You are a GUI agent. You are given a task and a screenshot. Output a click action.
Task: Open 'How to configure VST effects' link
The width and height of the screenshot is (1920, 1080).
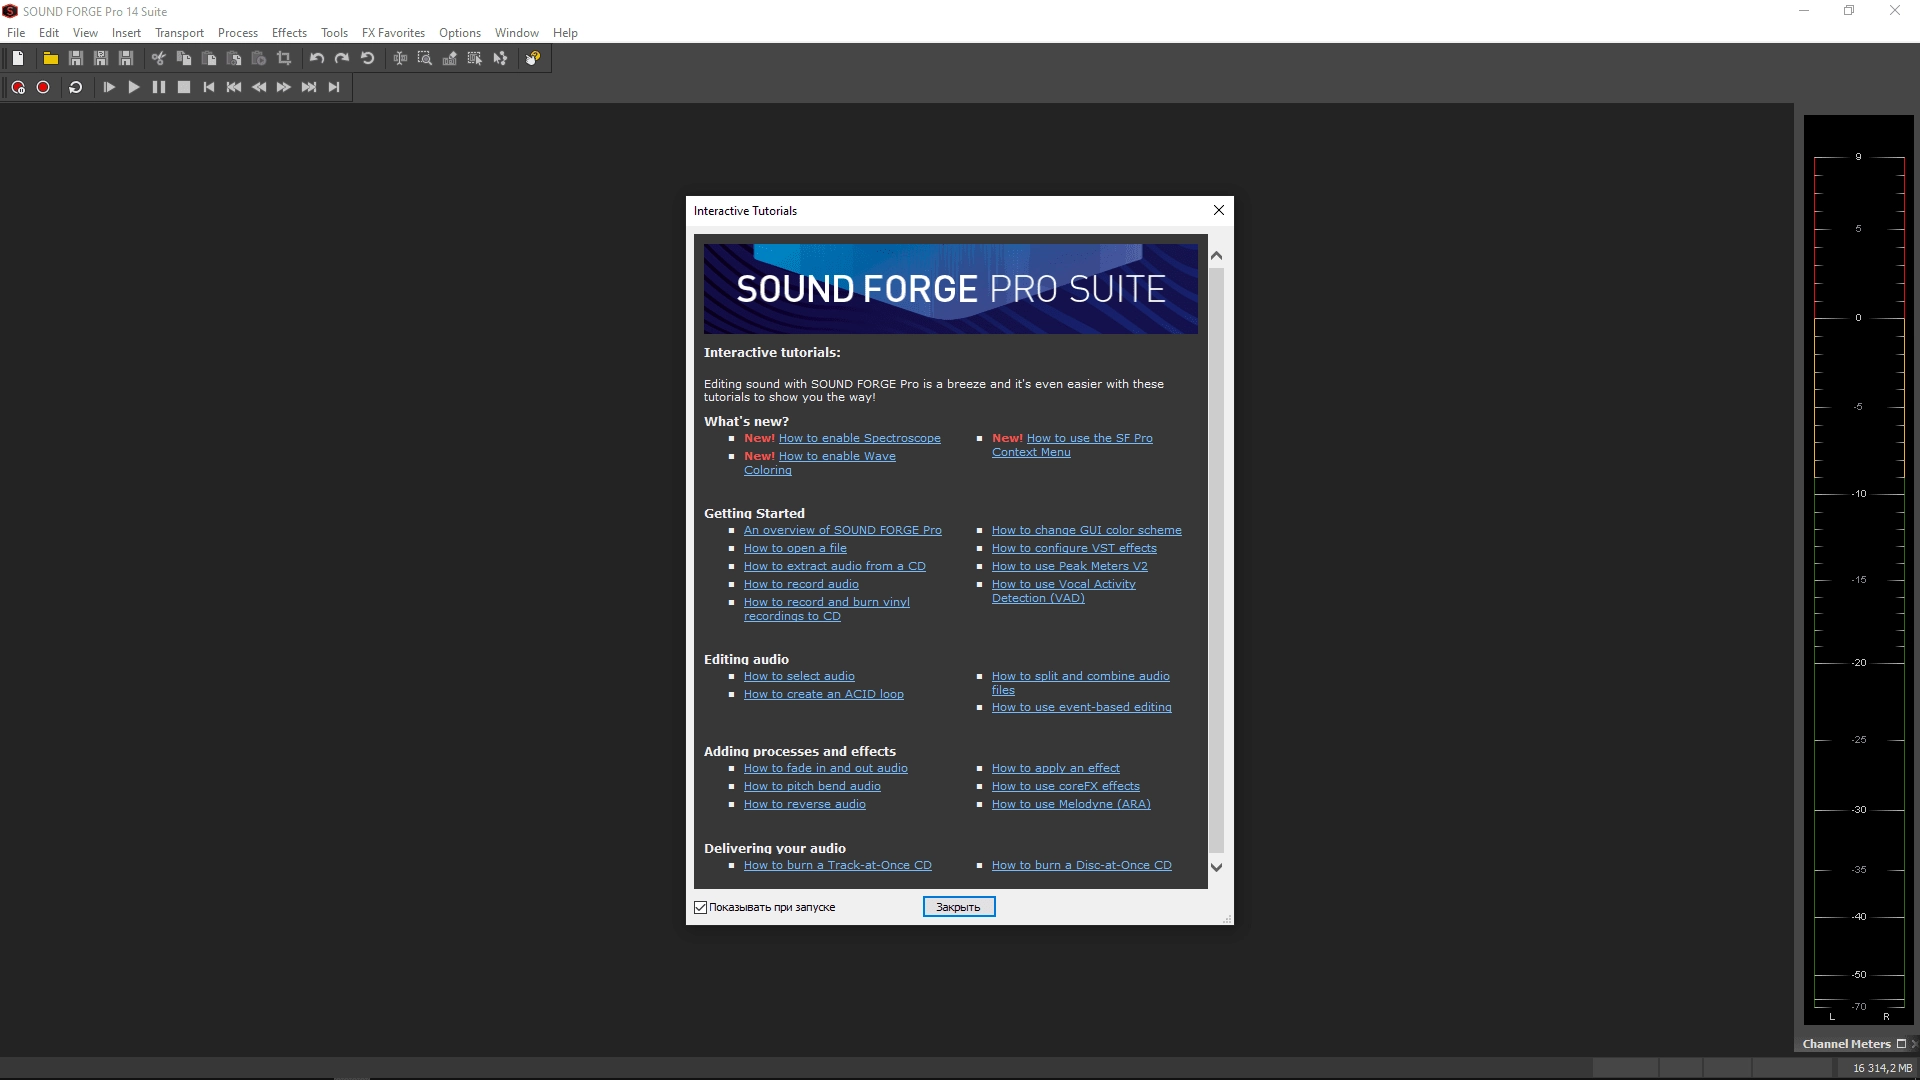click(1074, 548)
